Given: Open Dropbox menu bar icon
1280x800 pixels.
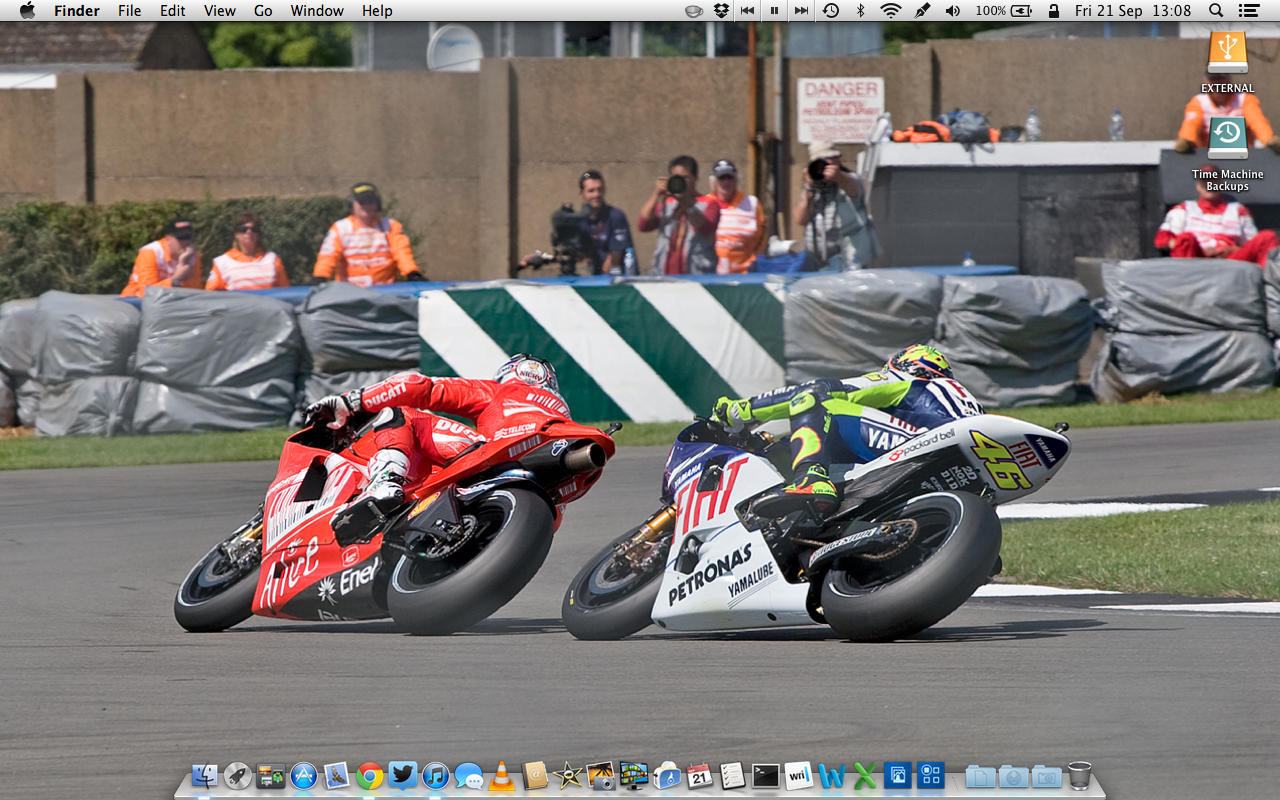Looking at the screenshot, I should pos(722,11).
